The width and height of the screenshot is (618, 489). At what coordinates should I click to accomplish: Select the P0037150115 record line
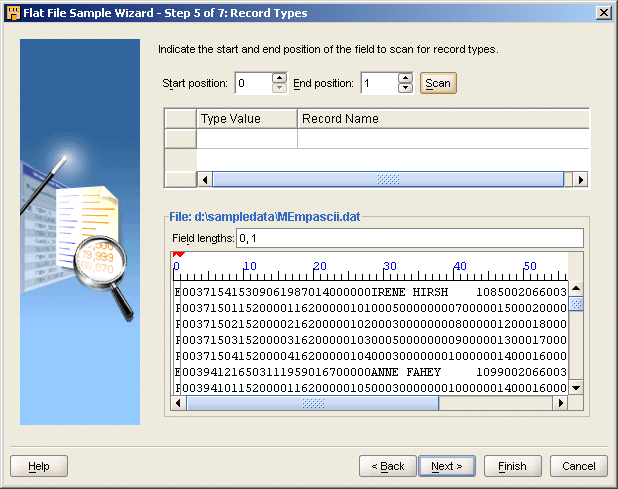370,308
